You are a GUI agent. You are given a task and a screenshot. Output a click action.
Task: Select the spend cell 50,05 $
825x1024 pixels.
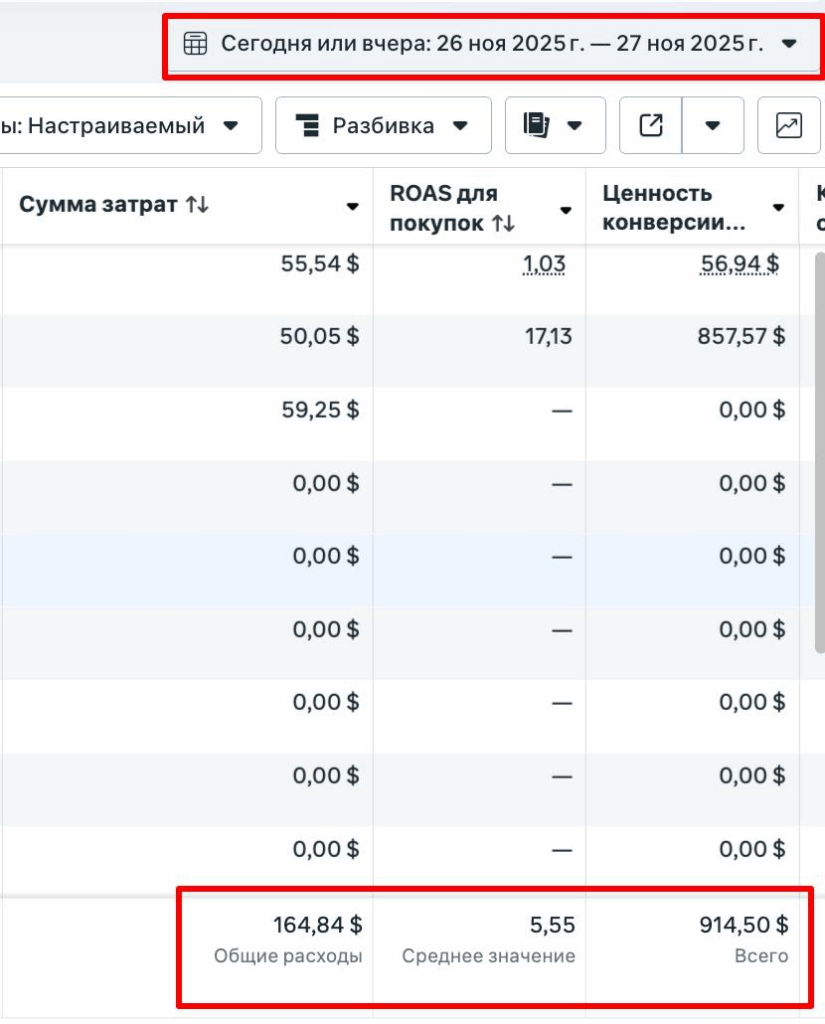click(319, 336)
